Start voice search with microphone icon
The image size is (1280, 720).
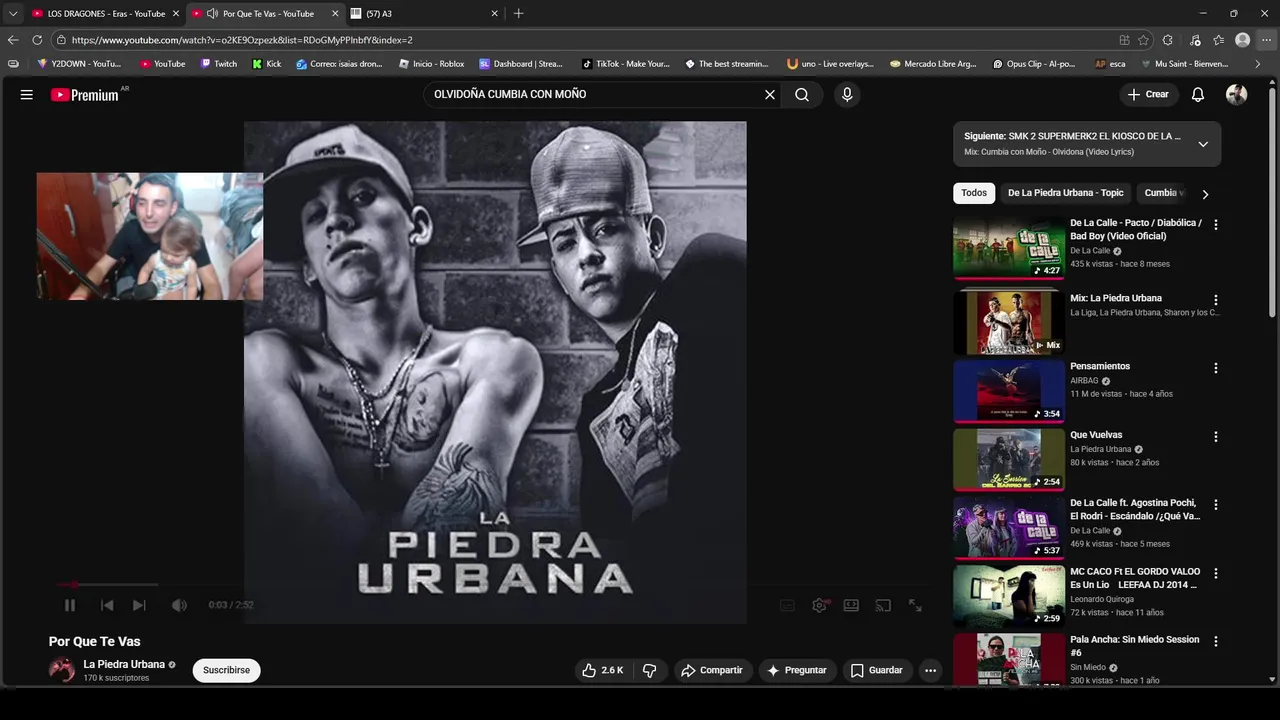(847, 94)
